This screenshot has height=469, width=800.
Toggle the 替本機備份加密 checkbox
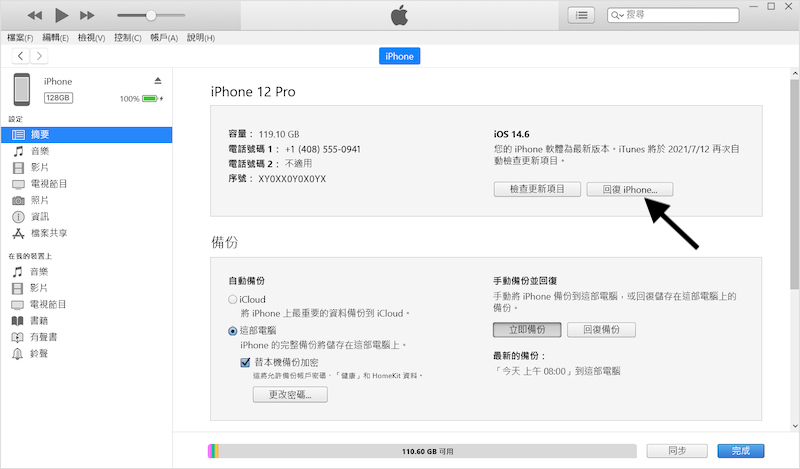click(x=245, y=362)
